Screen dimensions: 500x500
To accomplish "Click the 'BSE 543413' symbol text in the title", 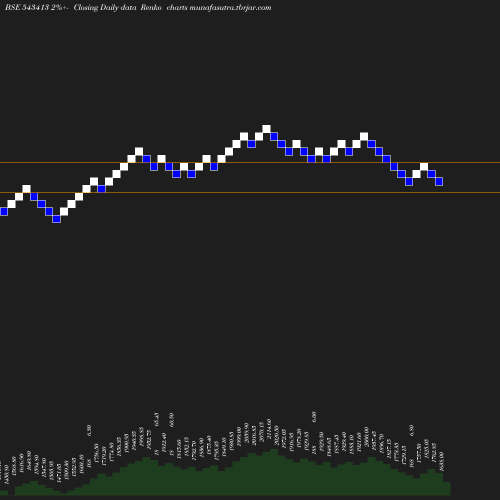I will (x=27, y=8).
